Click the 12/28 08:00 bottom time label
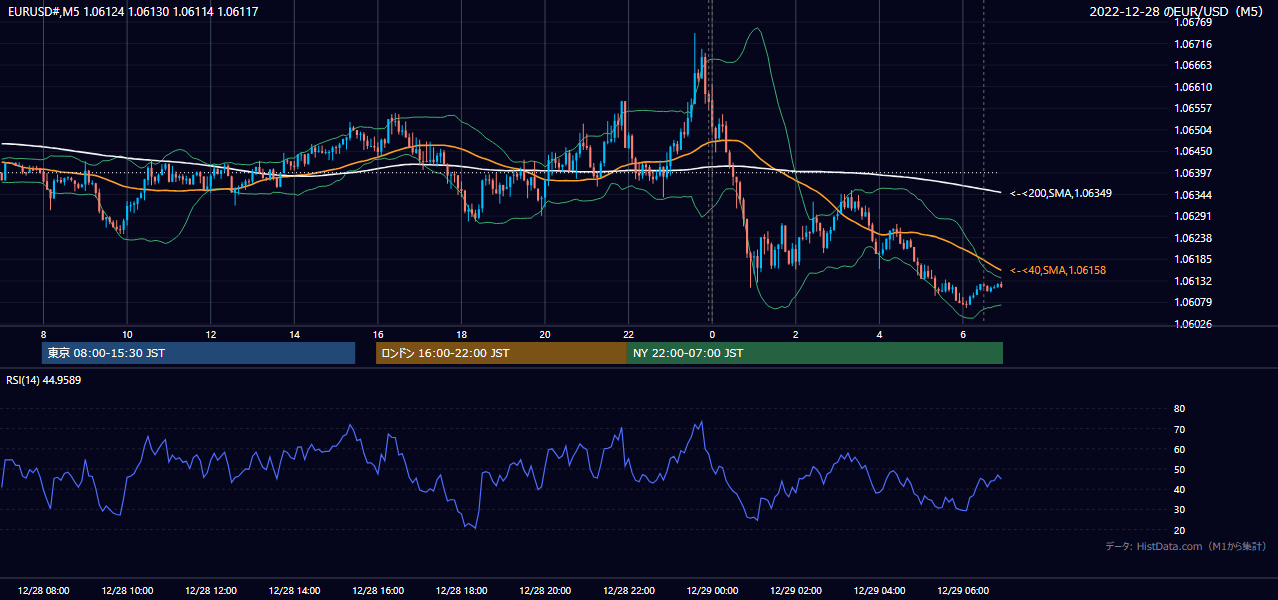 point(43,591)
